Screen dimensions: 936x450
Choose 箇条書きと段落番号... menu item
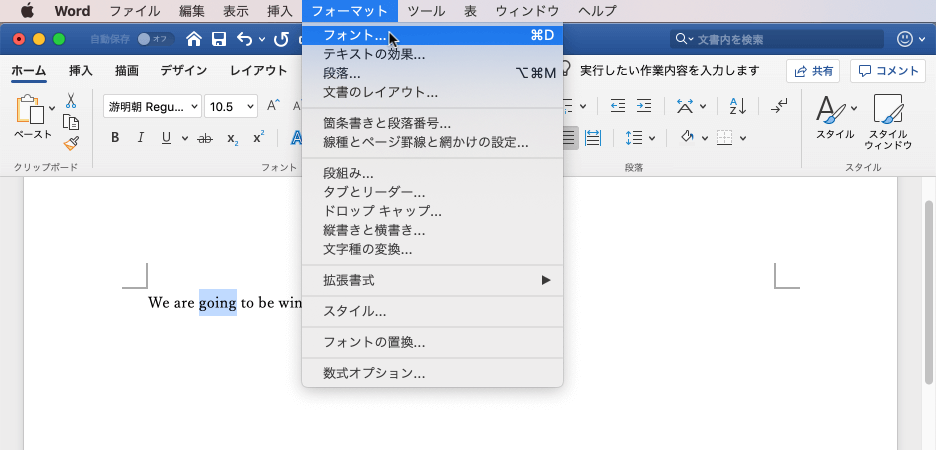click(432, 124)
